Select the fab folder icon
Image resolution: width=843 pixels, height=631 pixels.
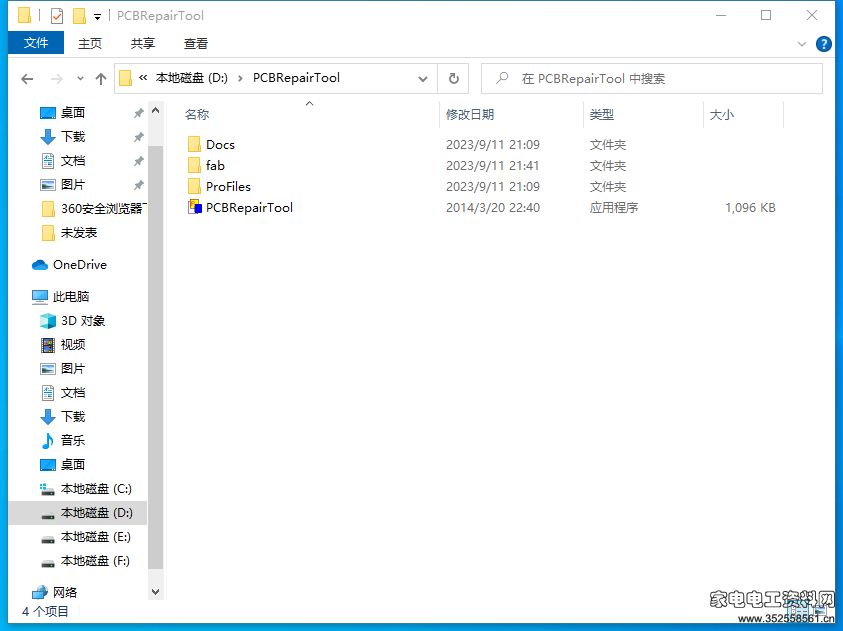(194, 166)
